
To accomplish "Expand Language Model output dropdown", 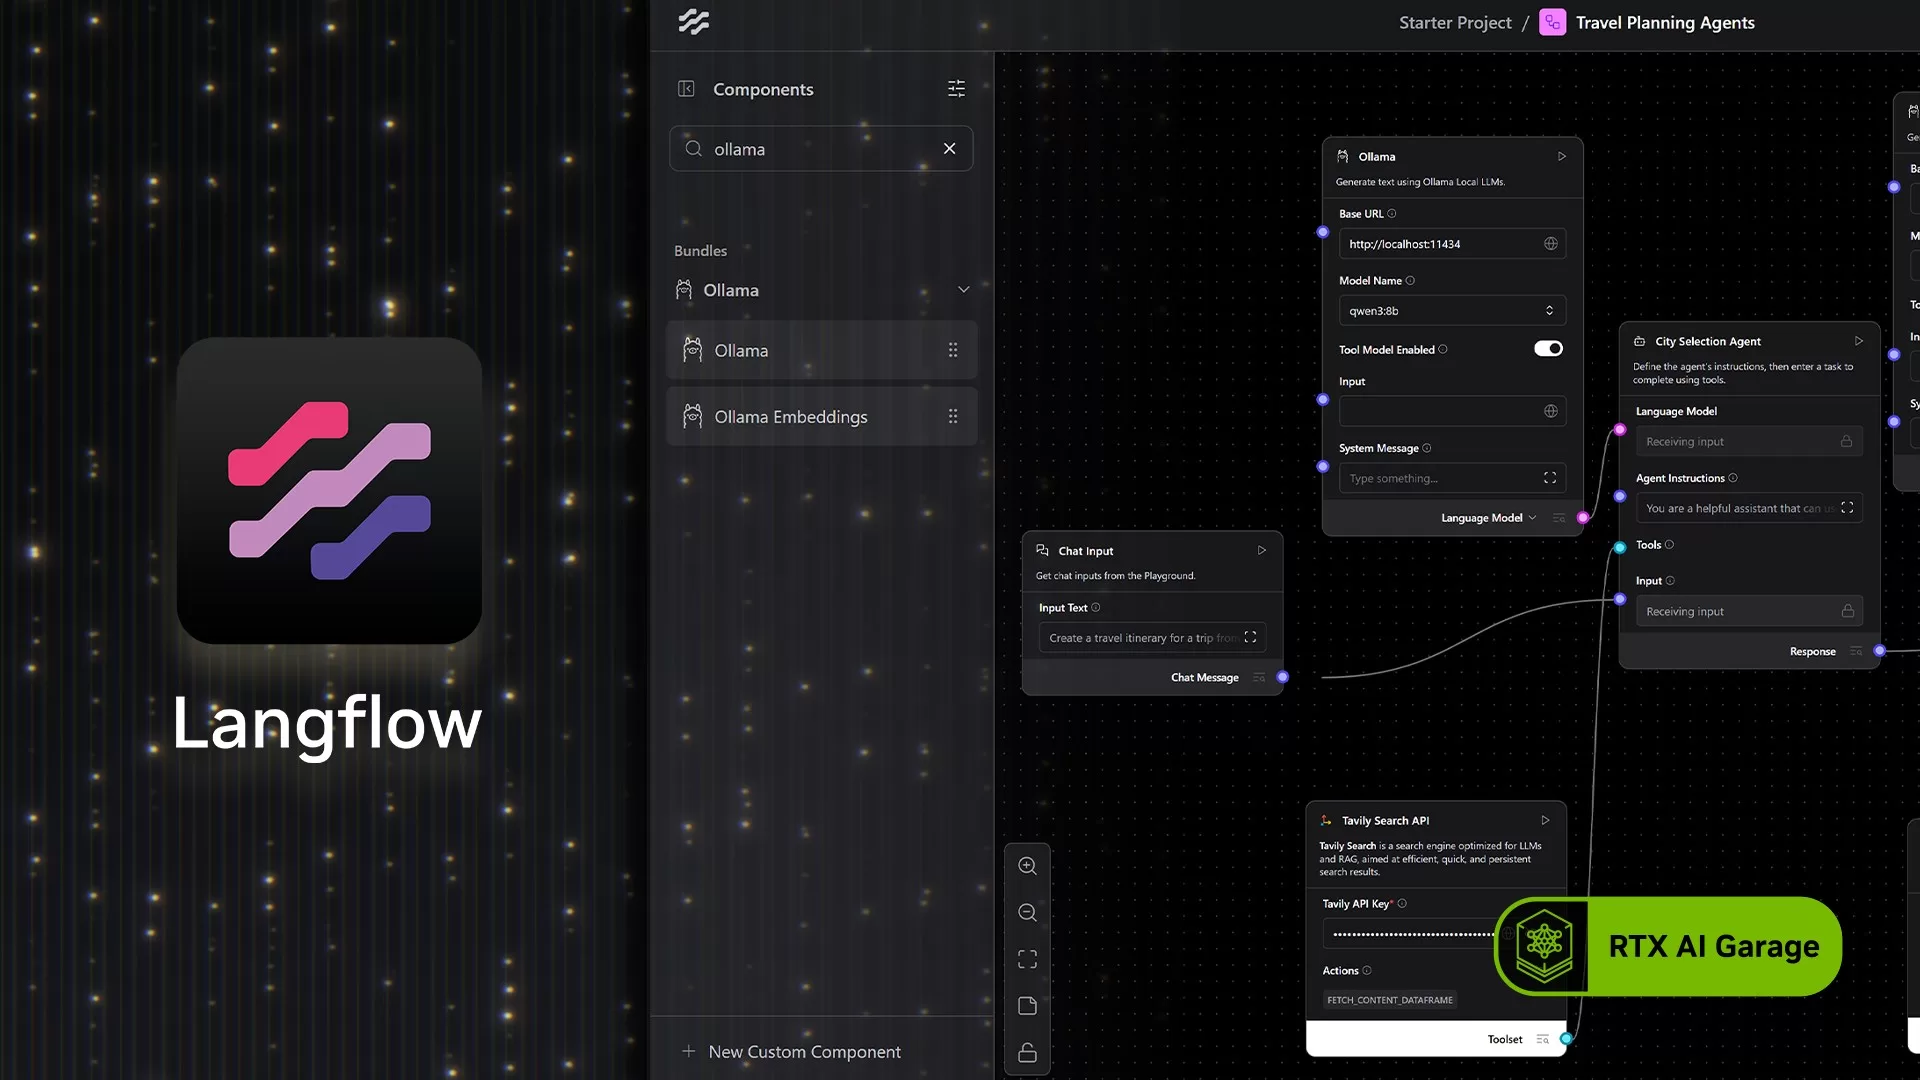I will (1532, 518).
